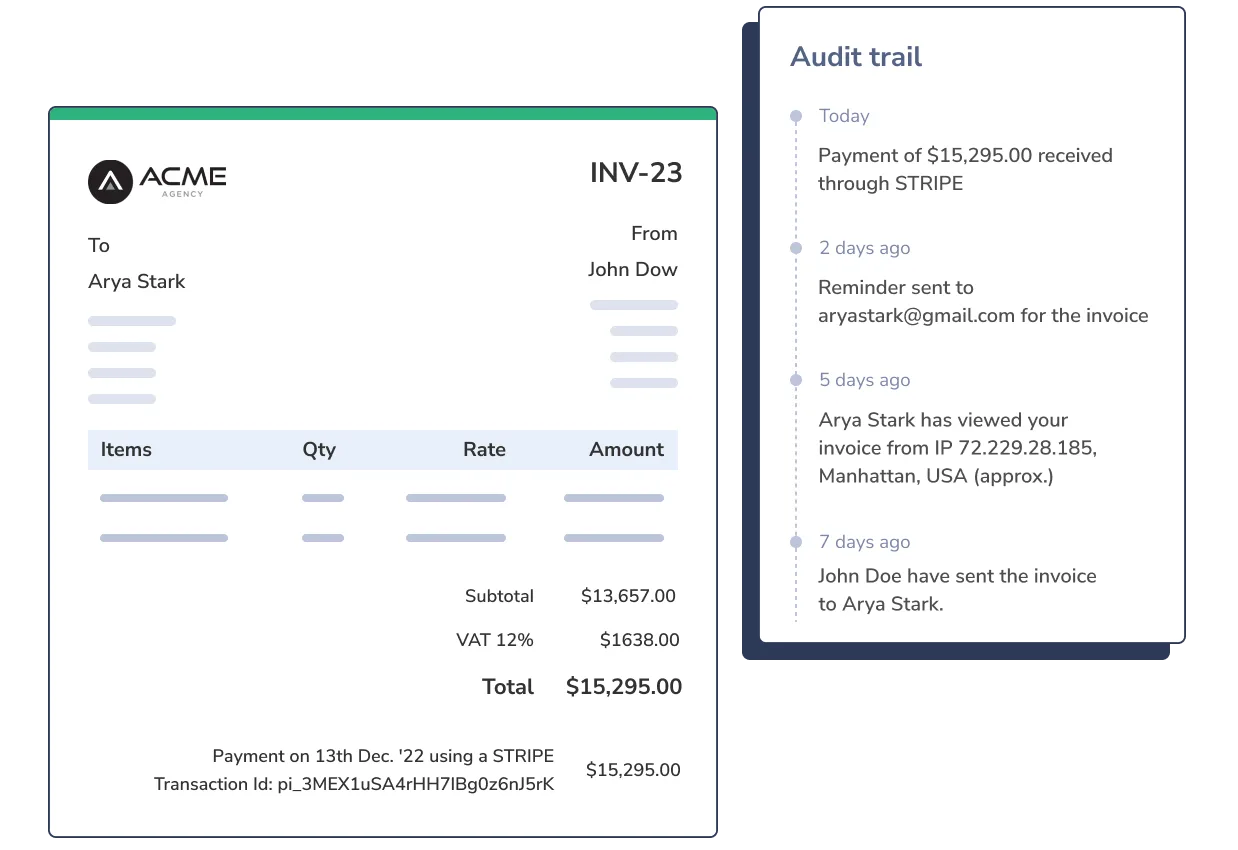Click the 2 days ago timeline dot
Image resolution: width=1238 pixels, height=850 pixels.
coord(796,248)
